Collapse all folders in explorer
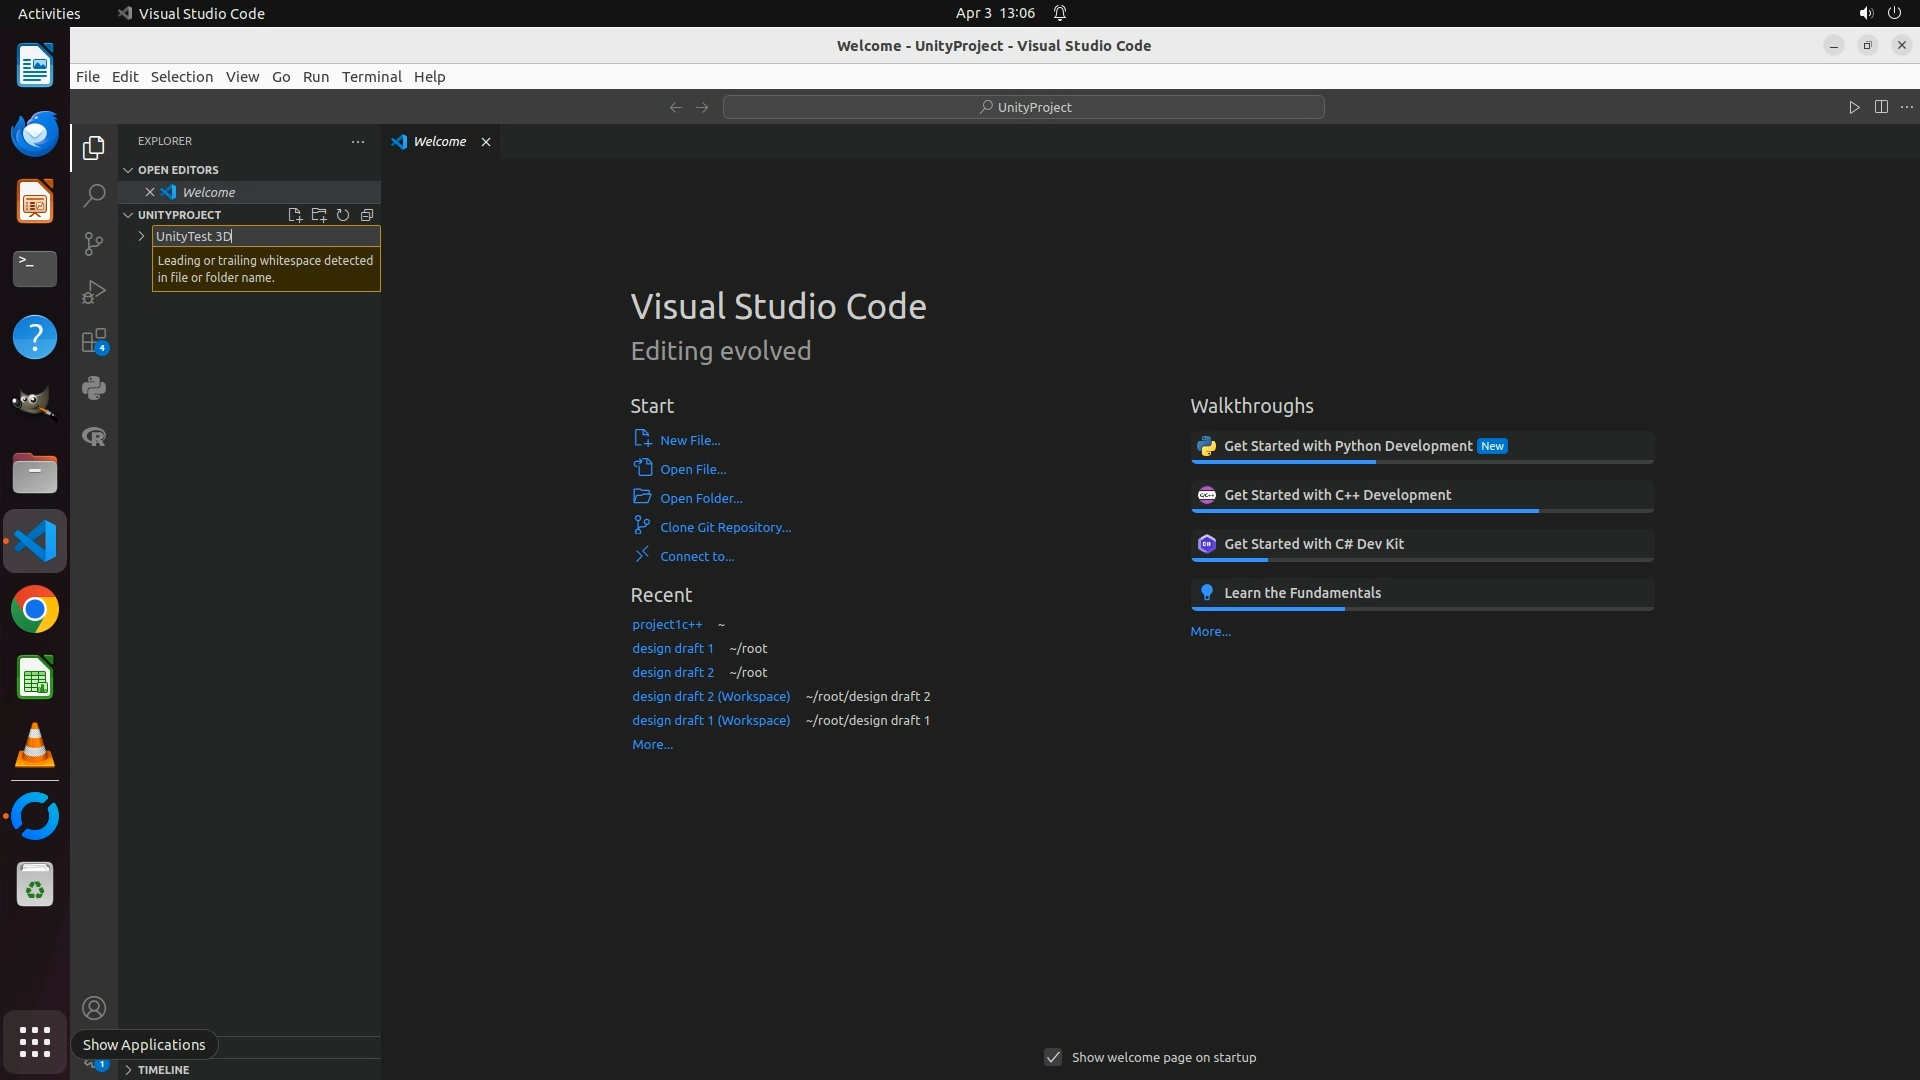The image size is (1920, 1080). [x=367, y=215]
